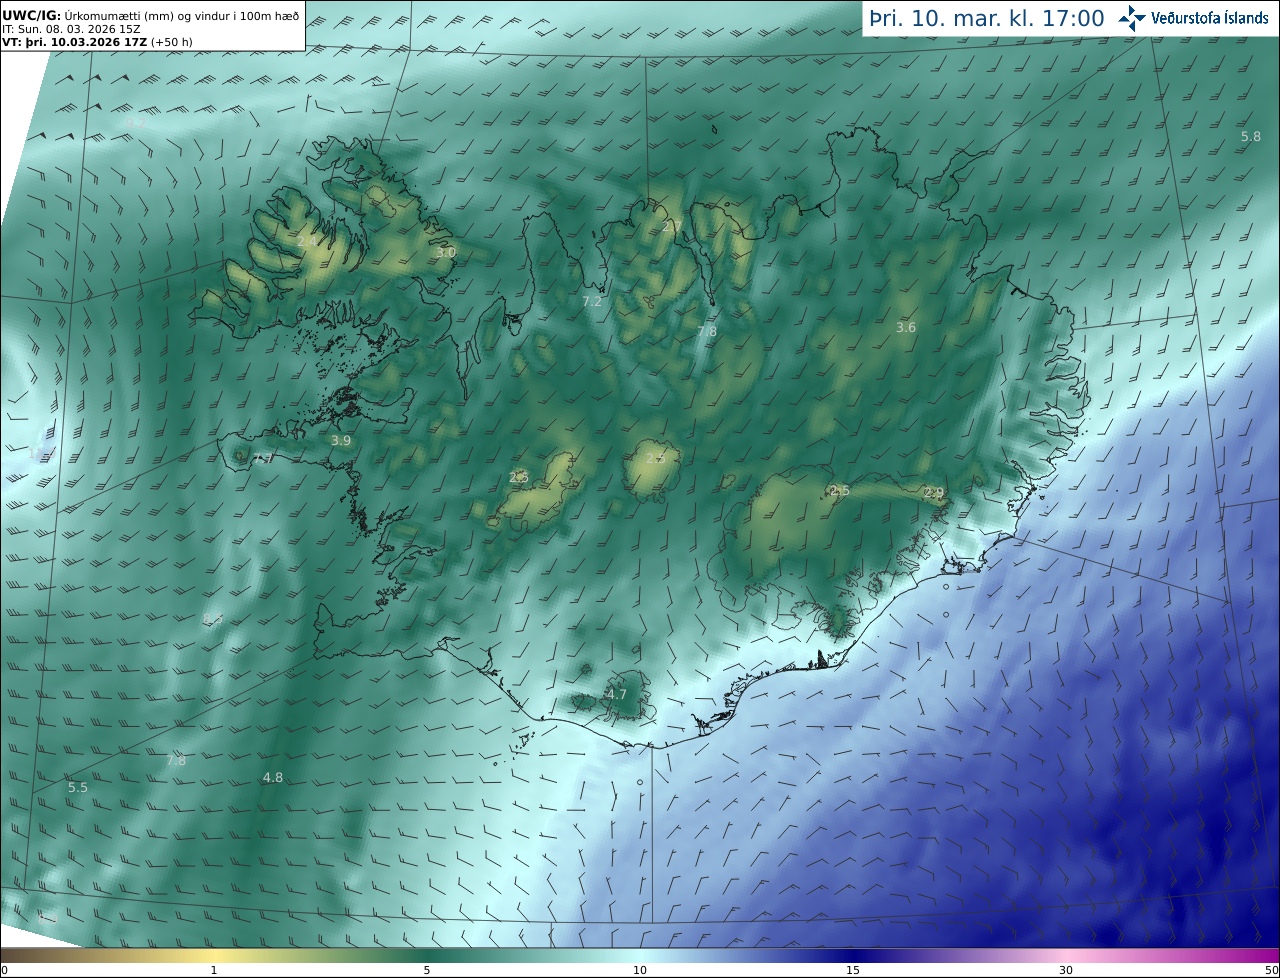Click the 3.6 value in the northeast highlands

click(906, 327)
